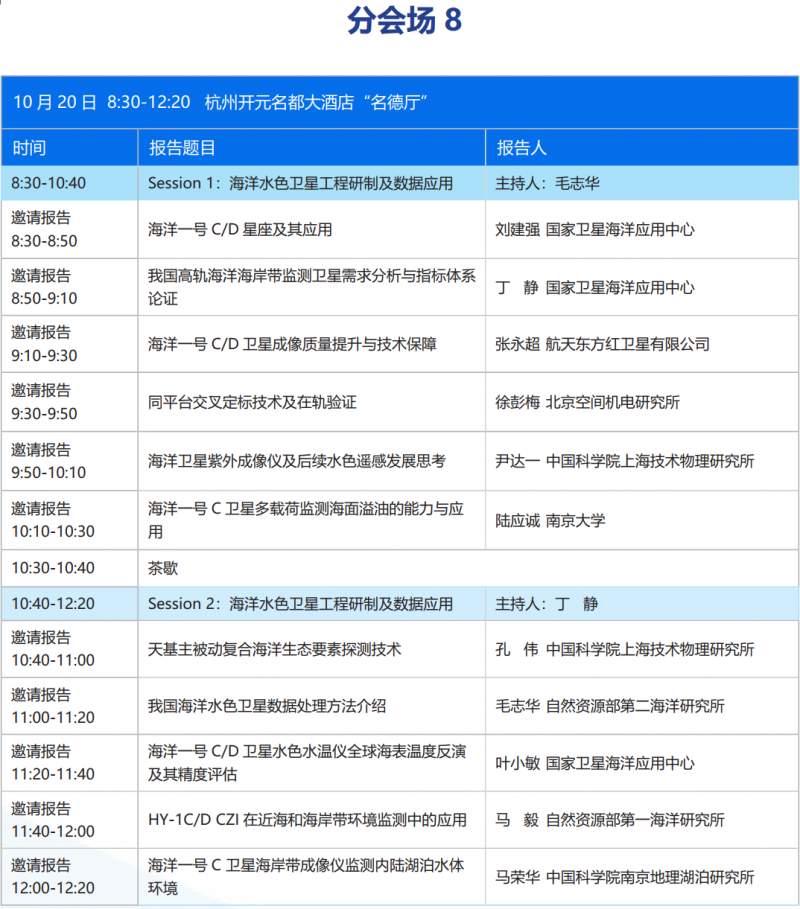Image resolution: width=800 pixels, height=909 pixels.
Task: Click the '报告题目' column header
Action: [182, 148]
